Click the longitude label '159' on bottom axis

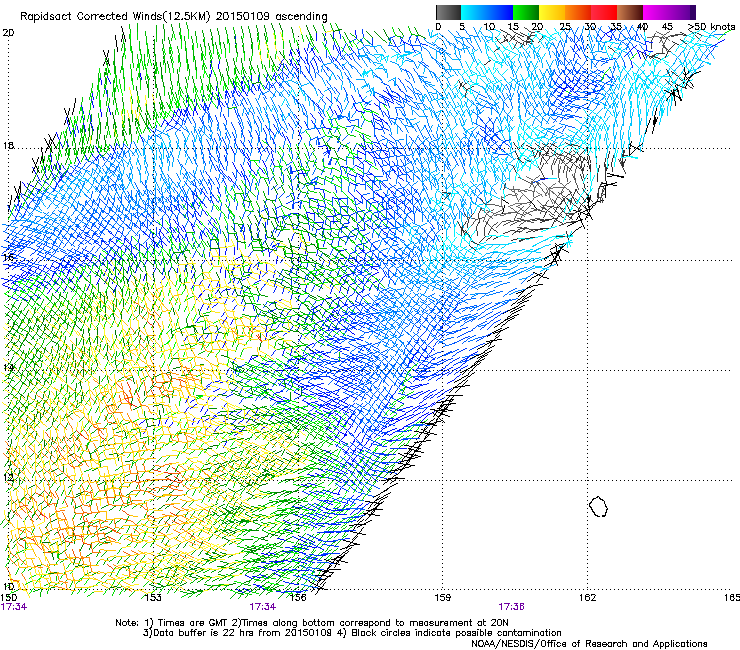click(x=442, y=598)
